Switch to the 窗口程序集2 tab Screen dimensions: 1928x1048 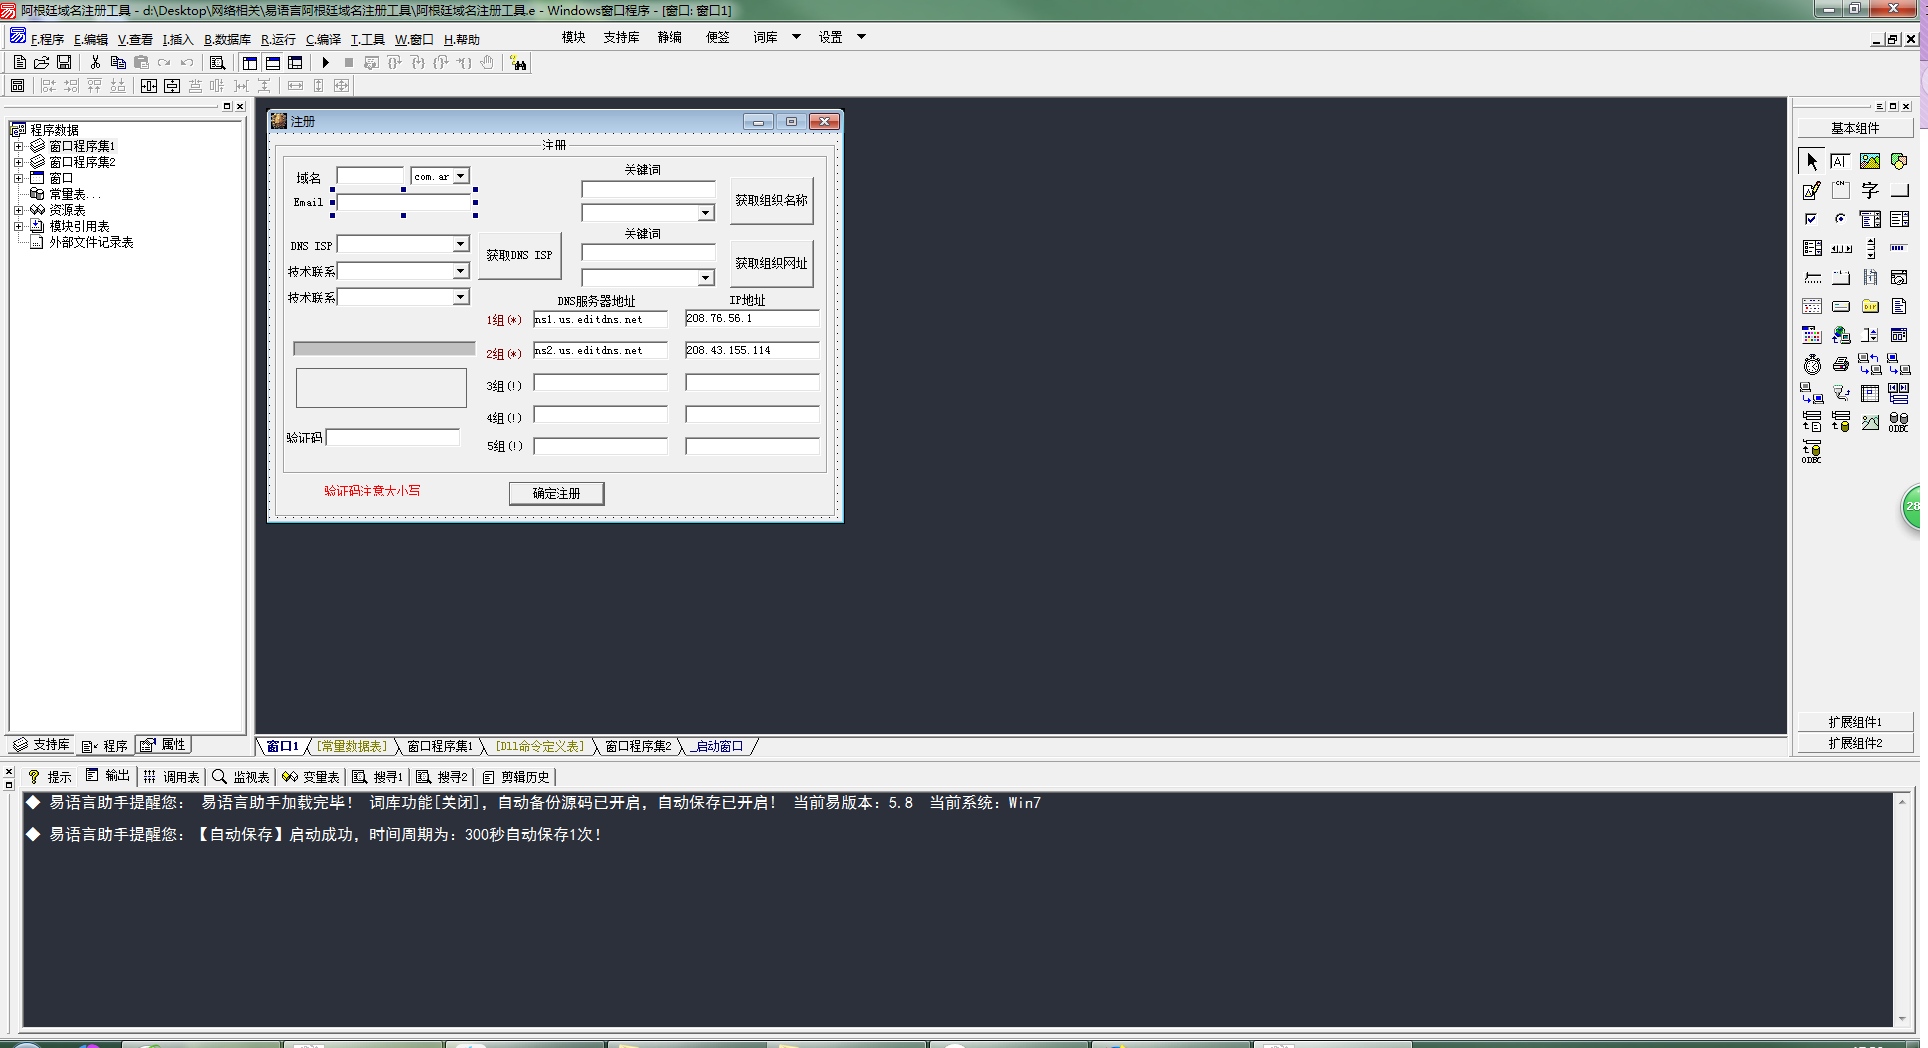638,747
